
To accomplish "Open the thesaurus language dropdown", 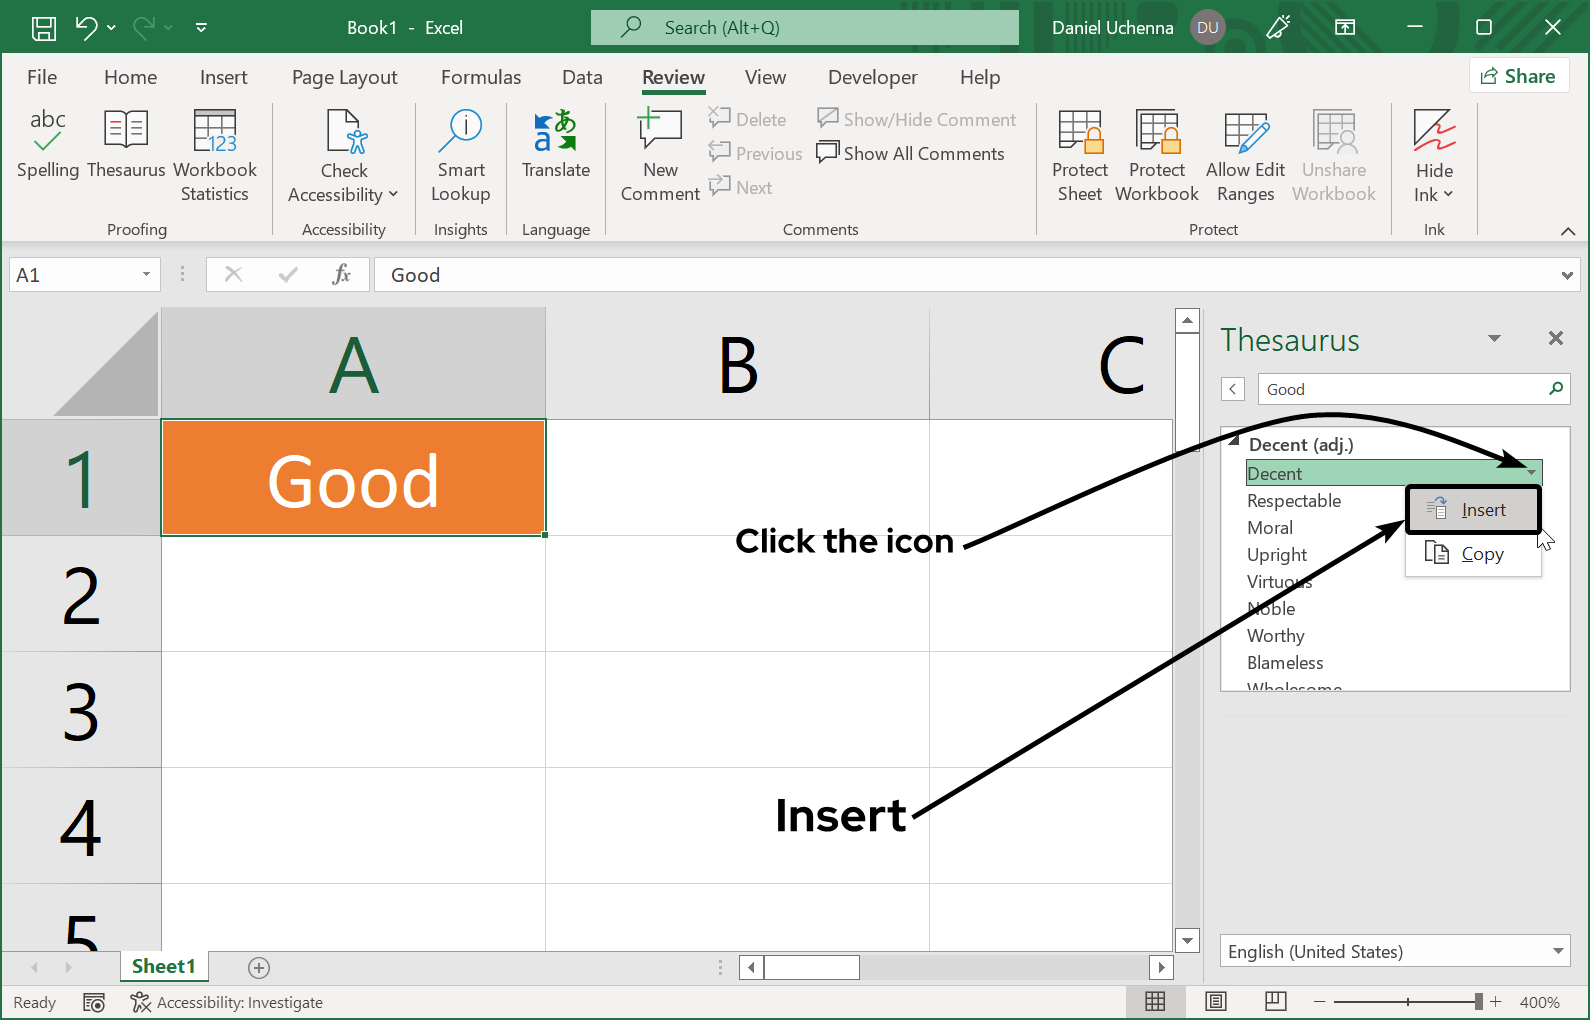I will (x=1558, y=951).
